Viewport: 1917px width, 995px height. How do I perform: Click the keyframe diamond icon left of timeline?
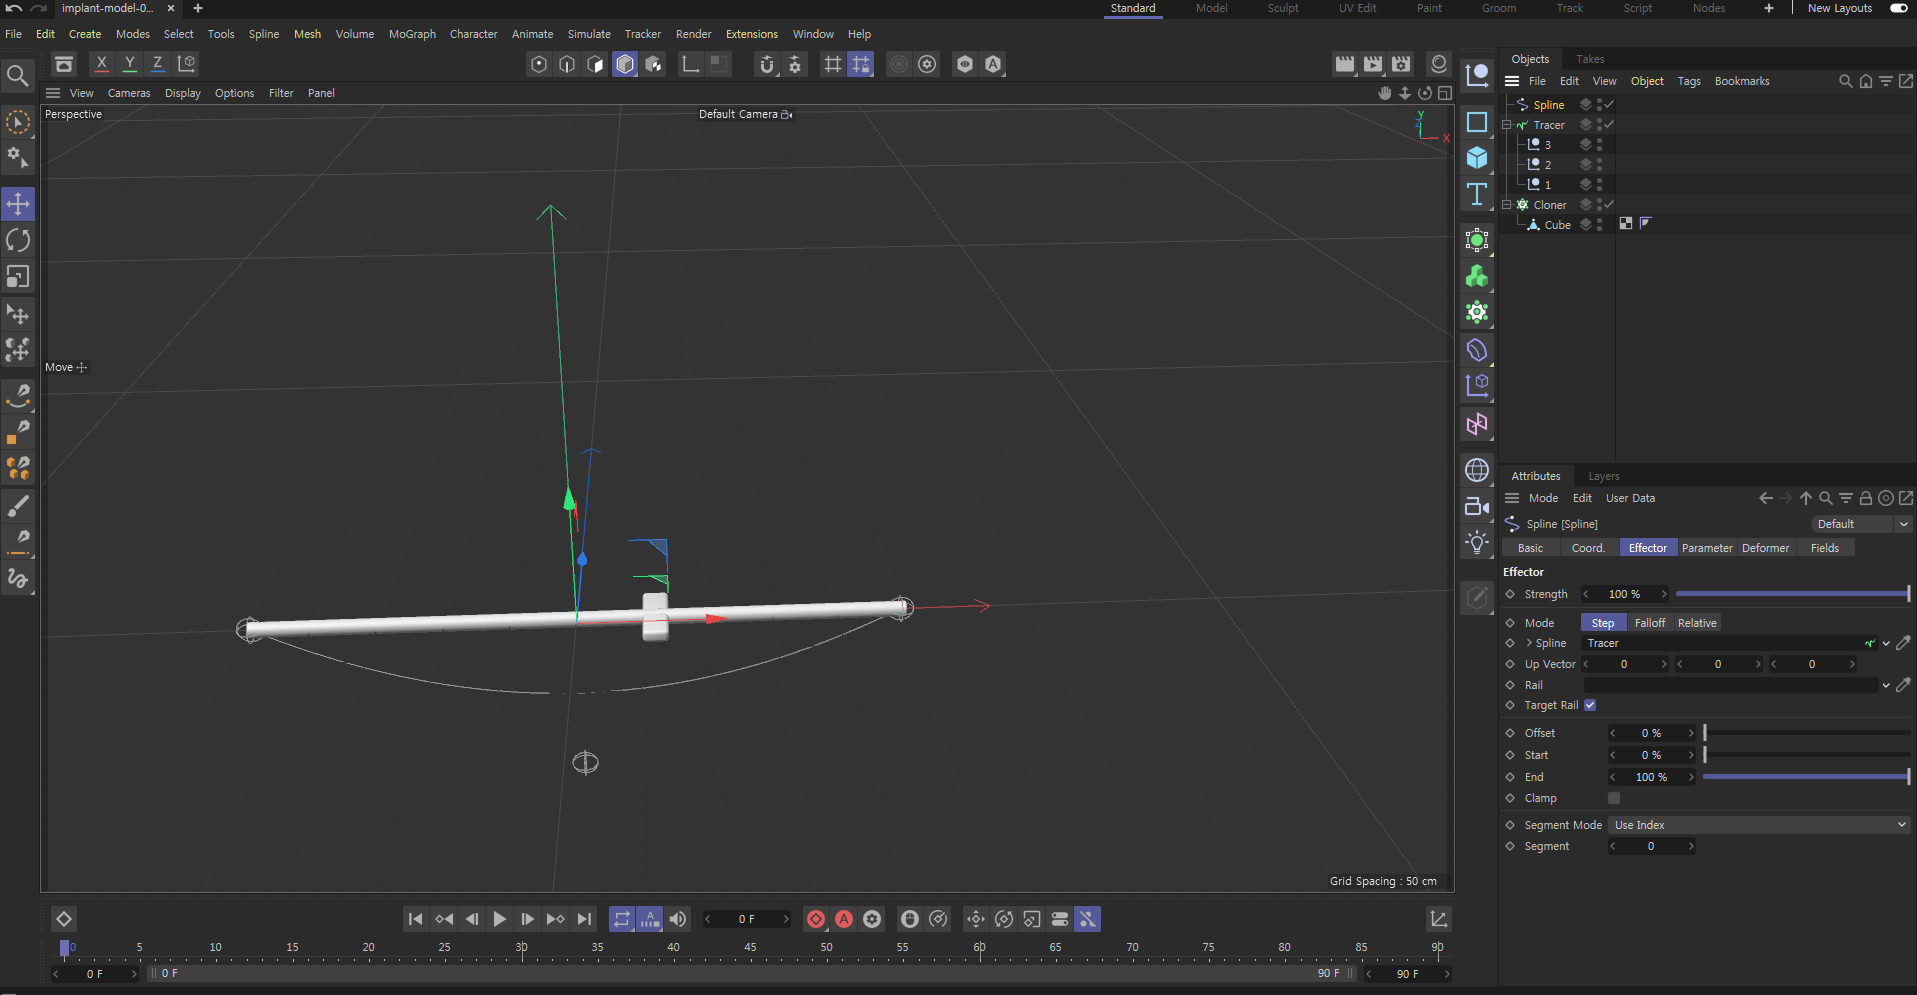point(64,919)
